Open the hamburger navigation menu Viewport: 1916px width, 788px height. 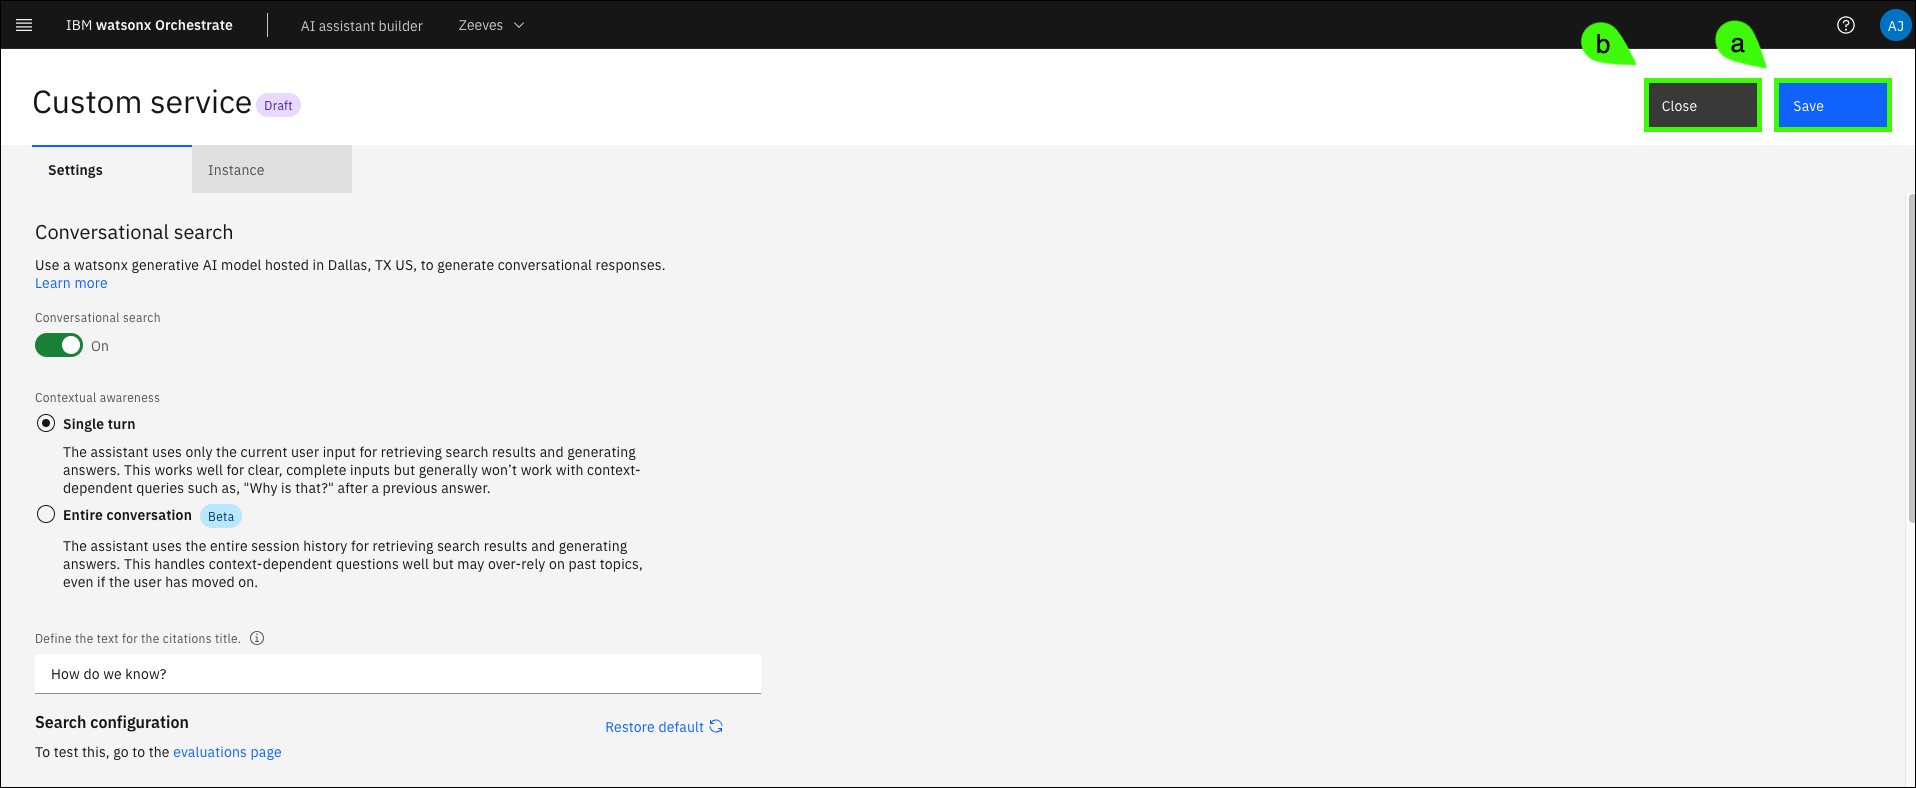(24, 25)
